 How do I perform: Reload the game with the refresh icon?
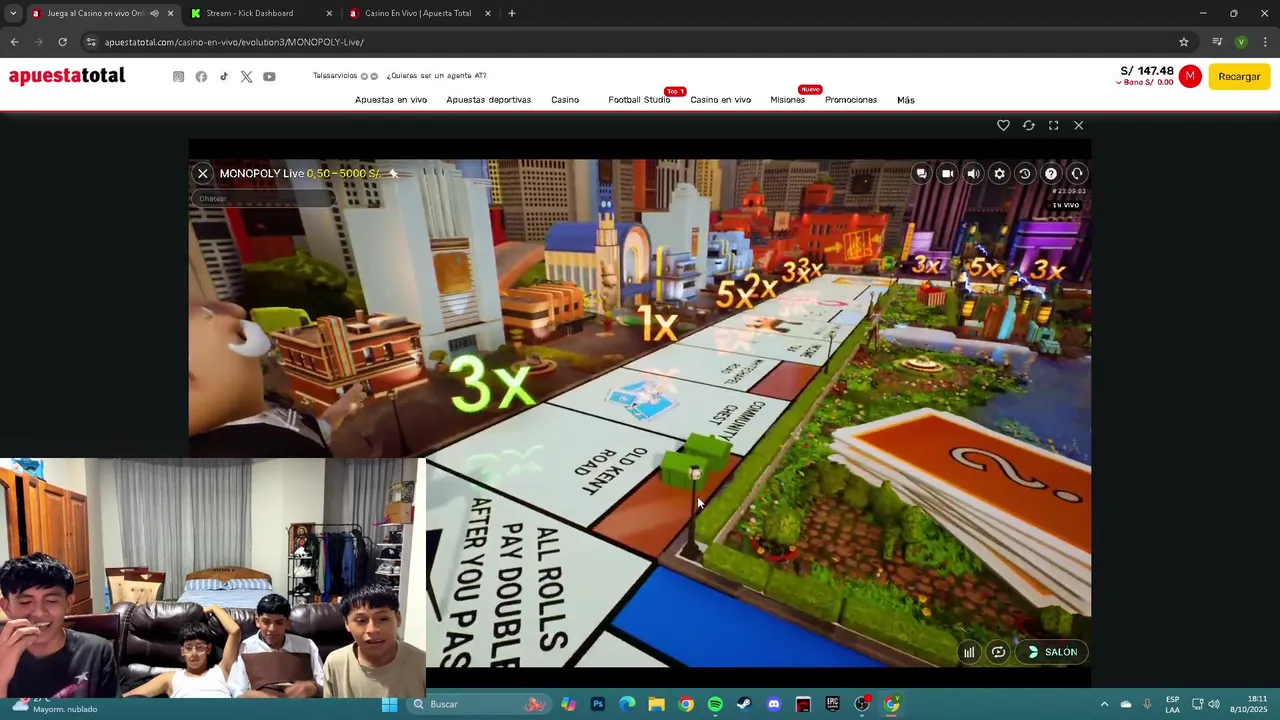[x=1028, y=125]
